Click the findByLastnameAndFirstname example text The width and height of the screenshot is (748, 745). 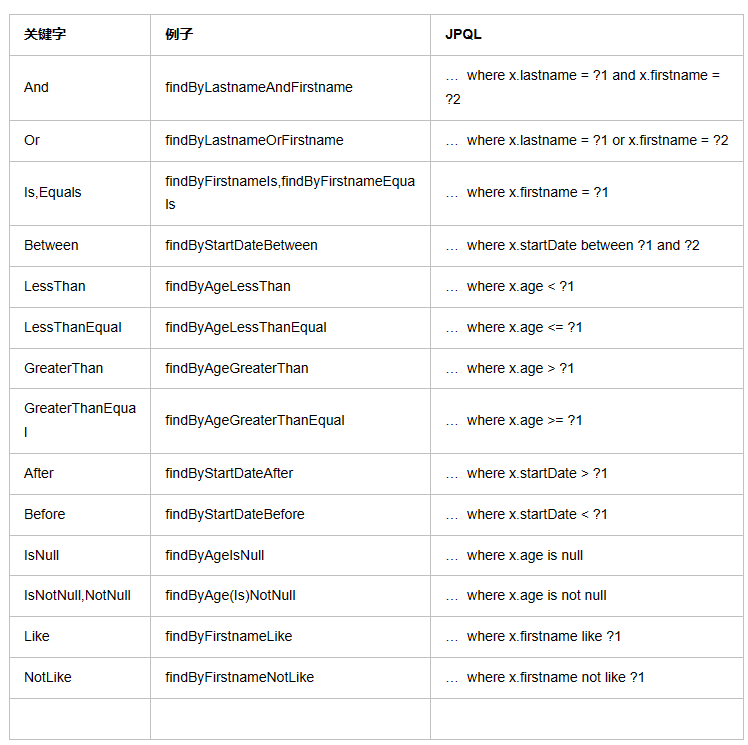259,88
